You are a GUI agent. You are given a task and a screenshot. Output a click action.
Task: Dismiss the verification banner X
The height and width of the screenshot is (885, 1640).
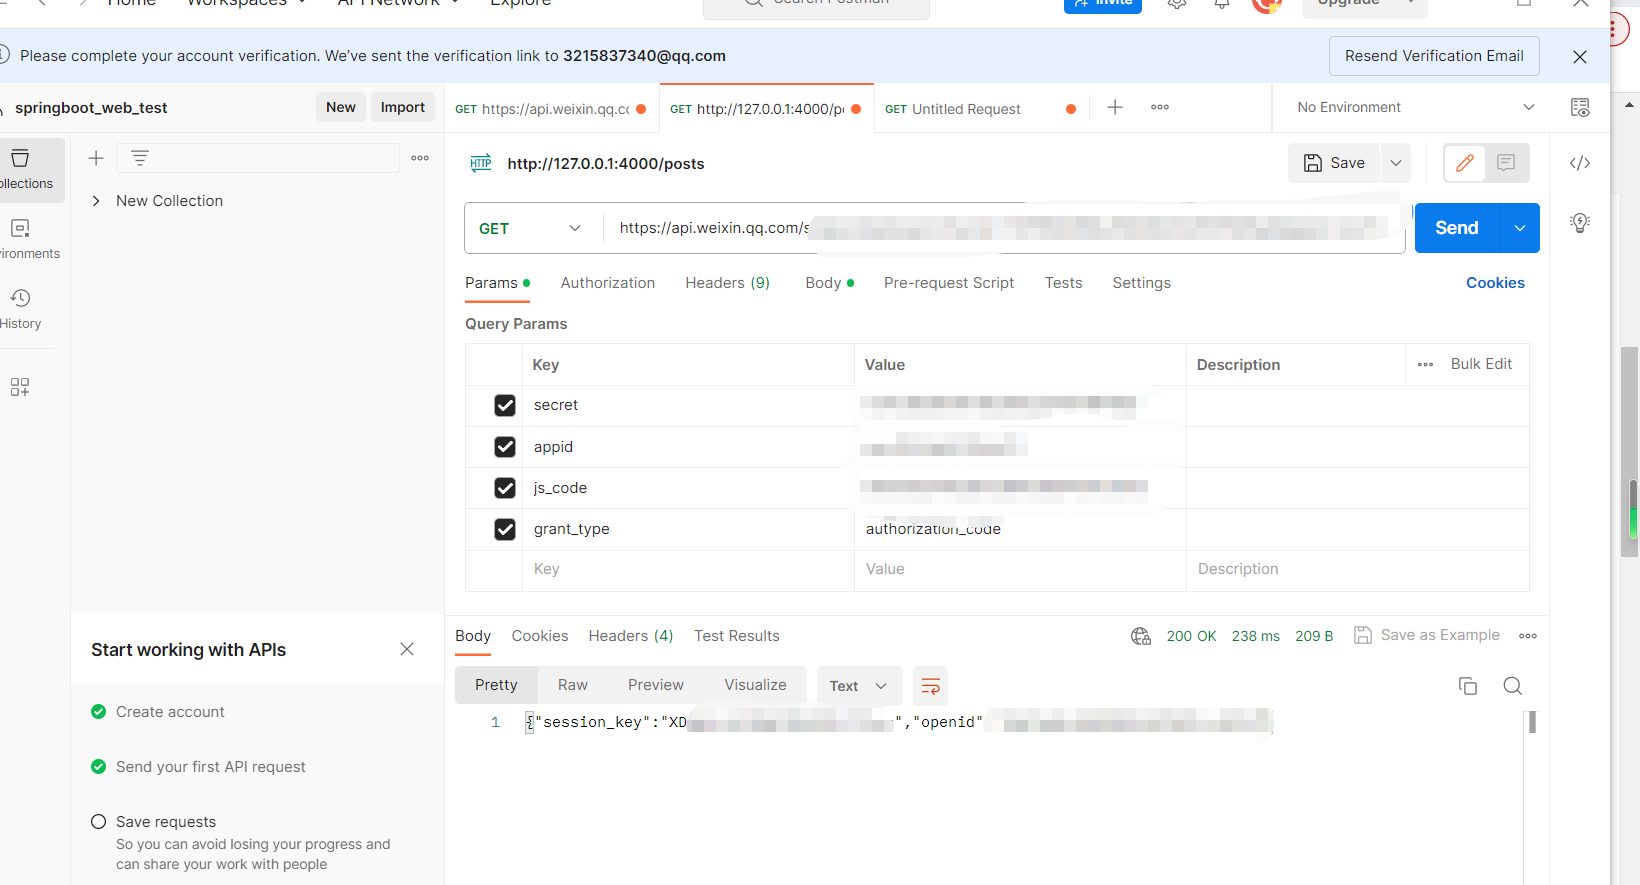[x=1580, y=56]
